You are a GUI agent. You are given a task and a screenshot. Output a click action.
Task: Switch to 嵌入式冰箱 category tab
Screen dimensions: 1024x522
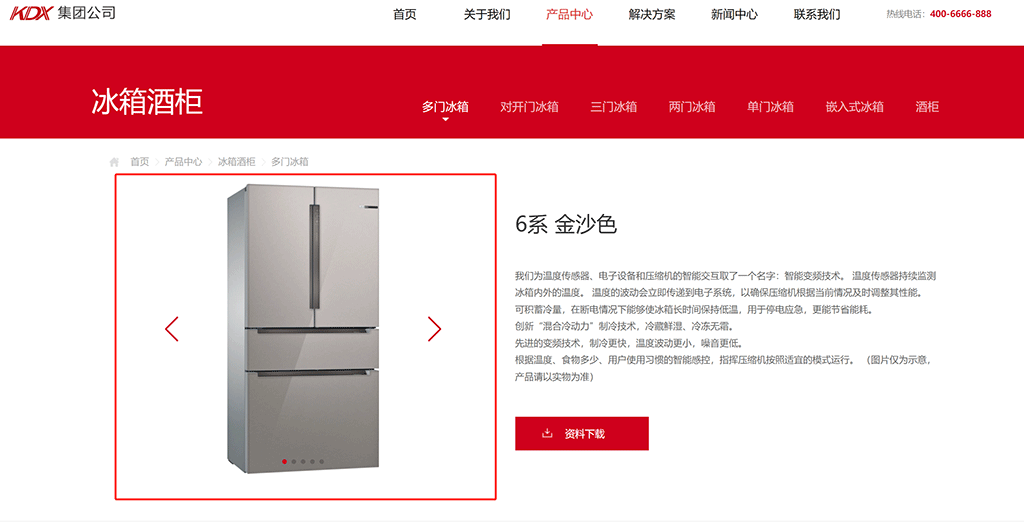pyautogui.click(x=854, y=107)
